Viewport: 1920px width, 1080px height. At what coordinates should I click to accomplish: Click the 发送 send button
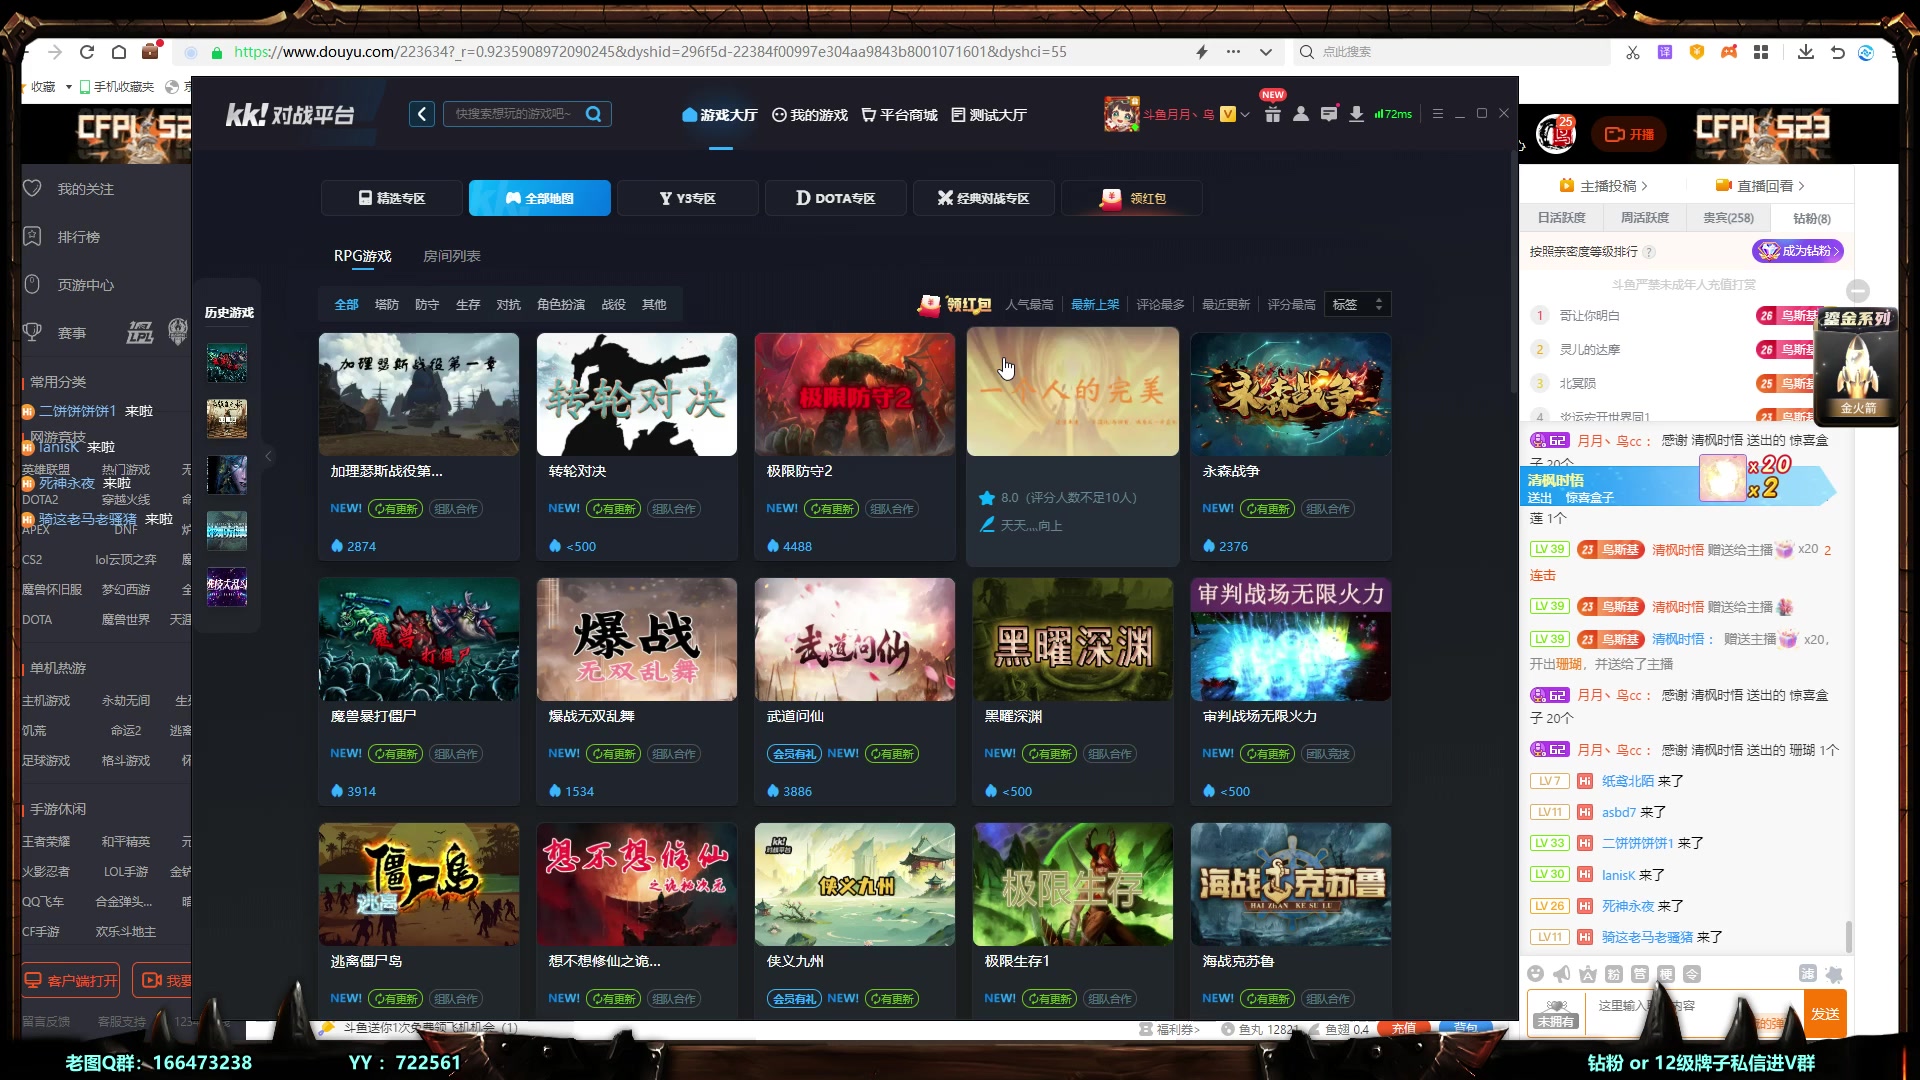[1825, 1013]
